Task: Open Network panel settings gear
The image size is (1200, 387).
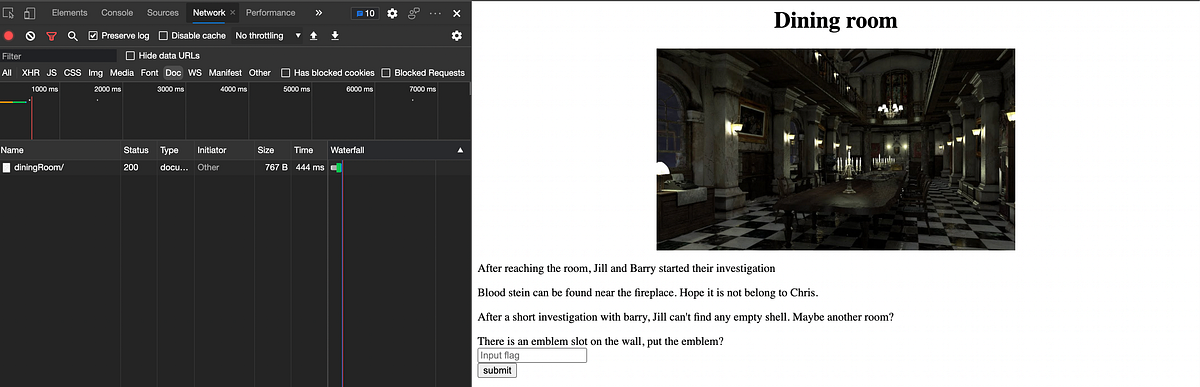Action: pos(457,36)
